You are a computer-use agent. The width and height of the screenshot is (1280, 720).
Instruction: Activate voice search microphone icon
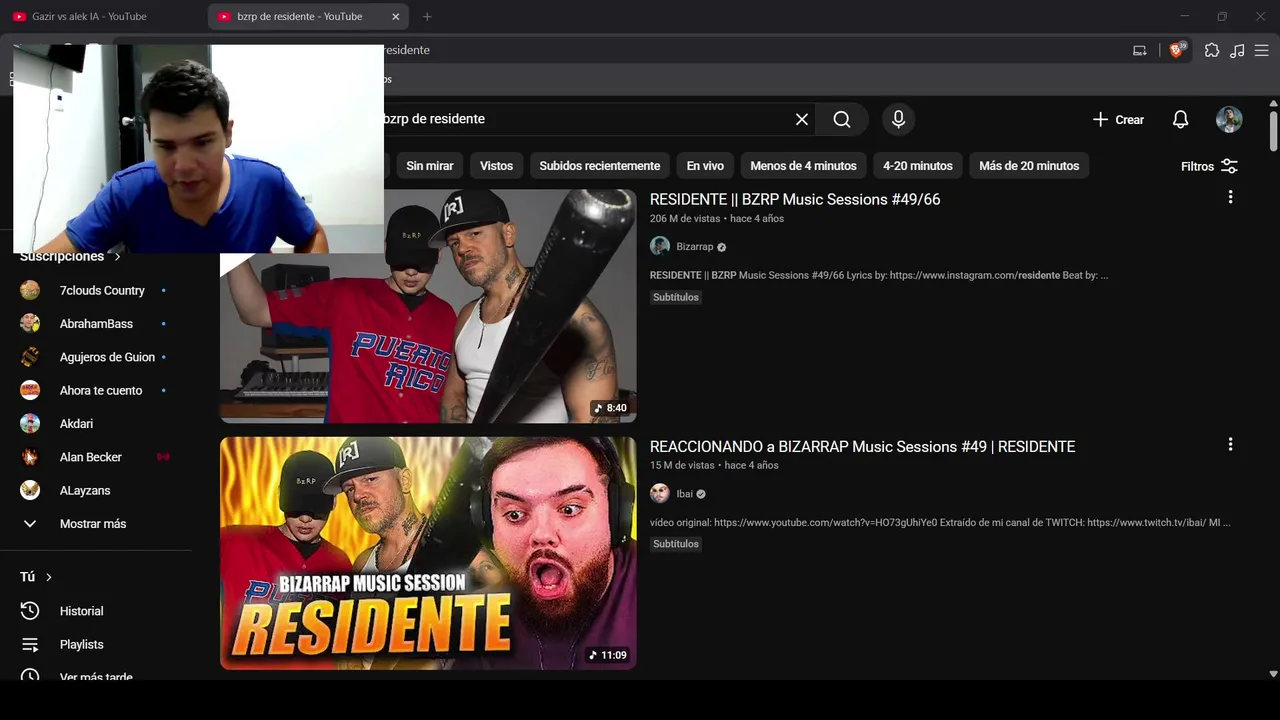[x=898, y=119]
